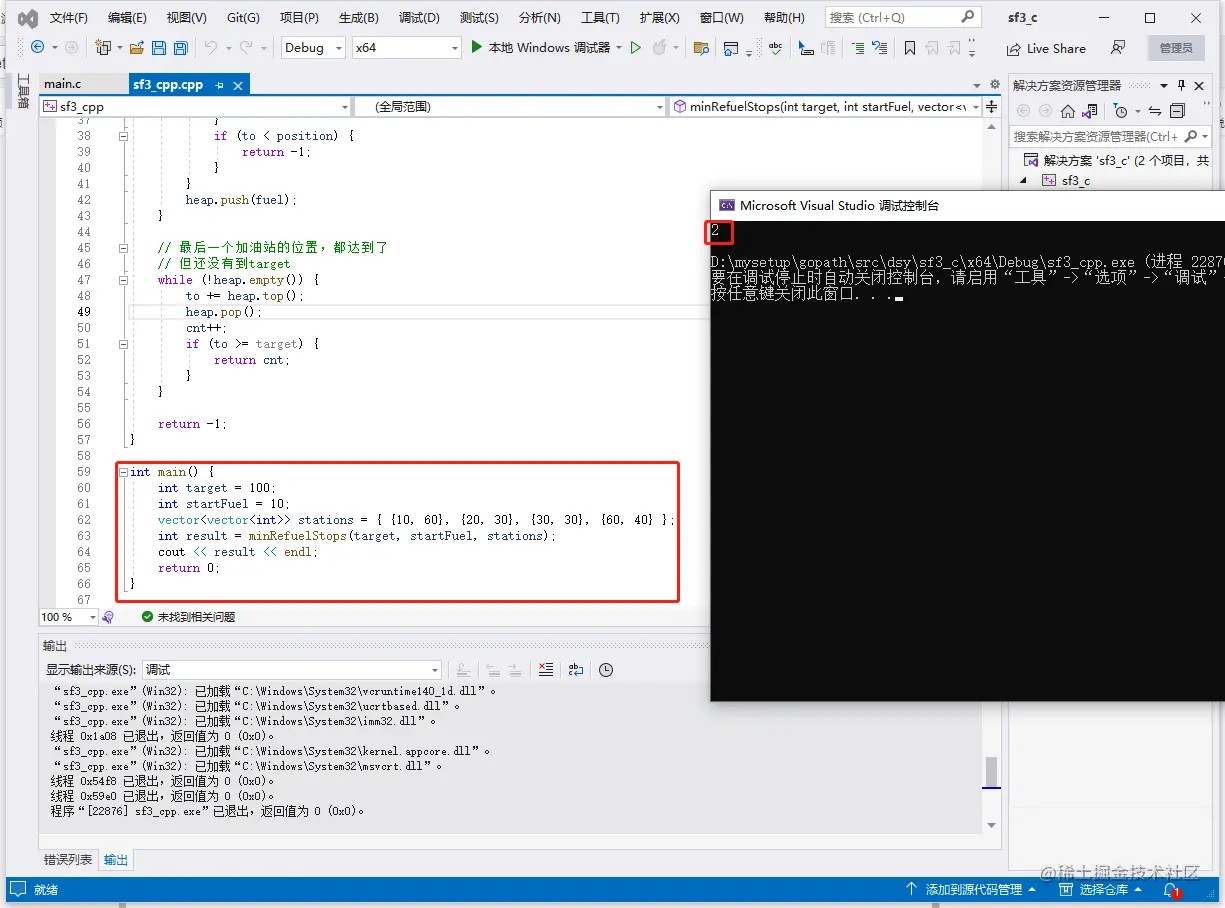Open the 文件(F) menu
The width and height of the screenshot is (1225, 908).
pyautogui.click(x=69, y=18)
